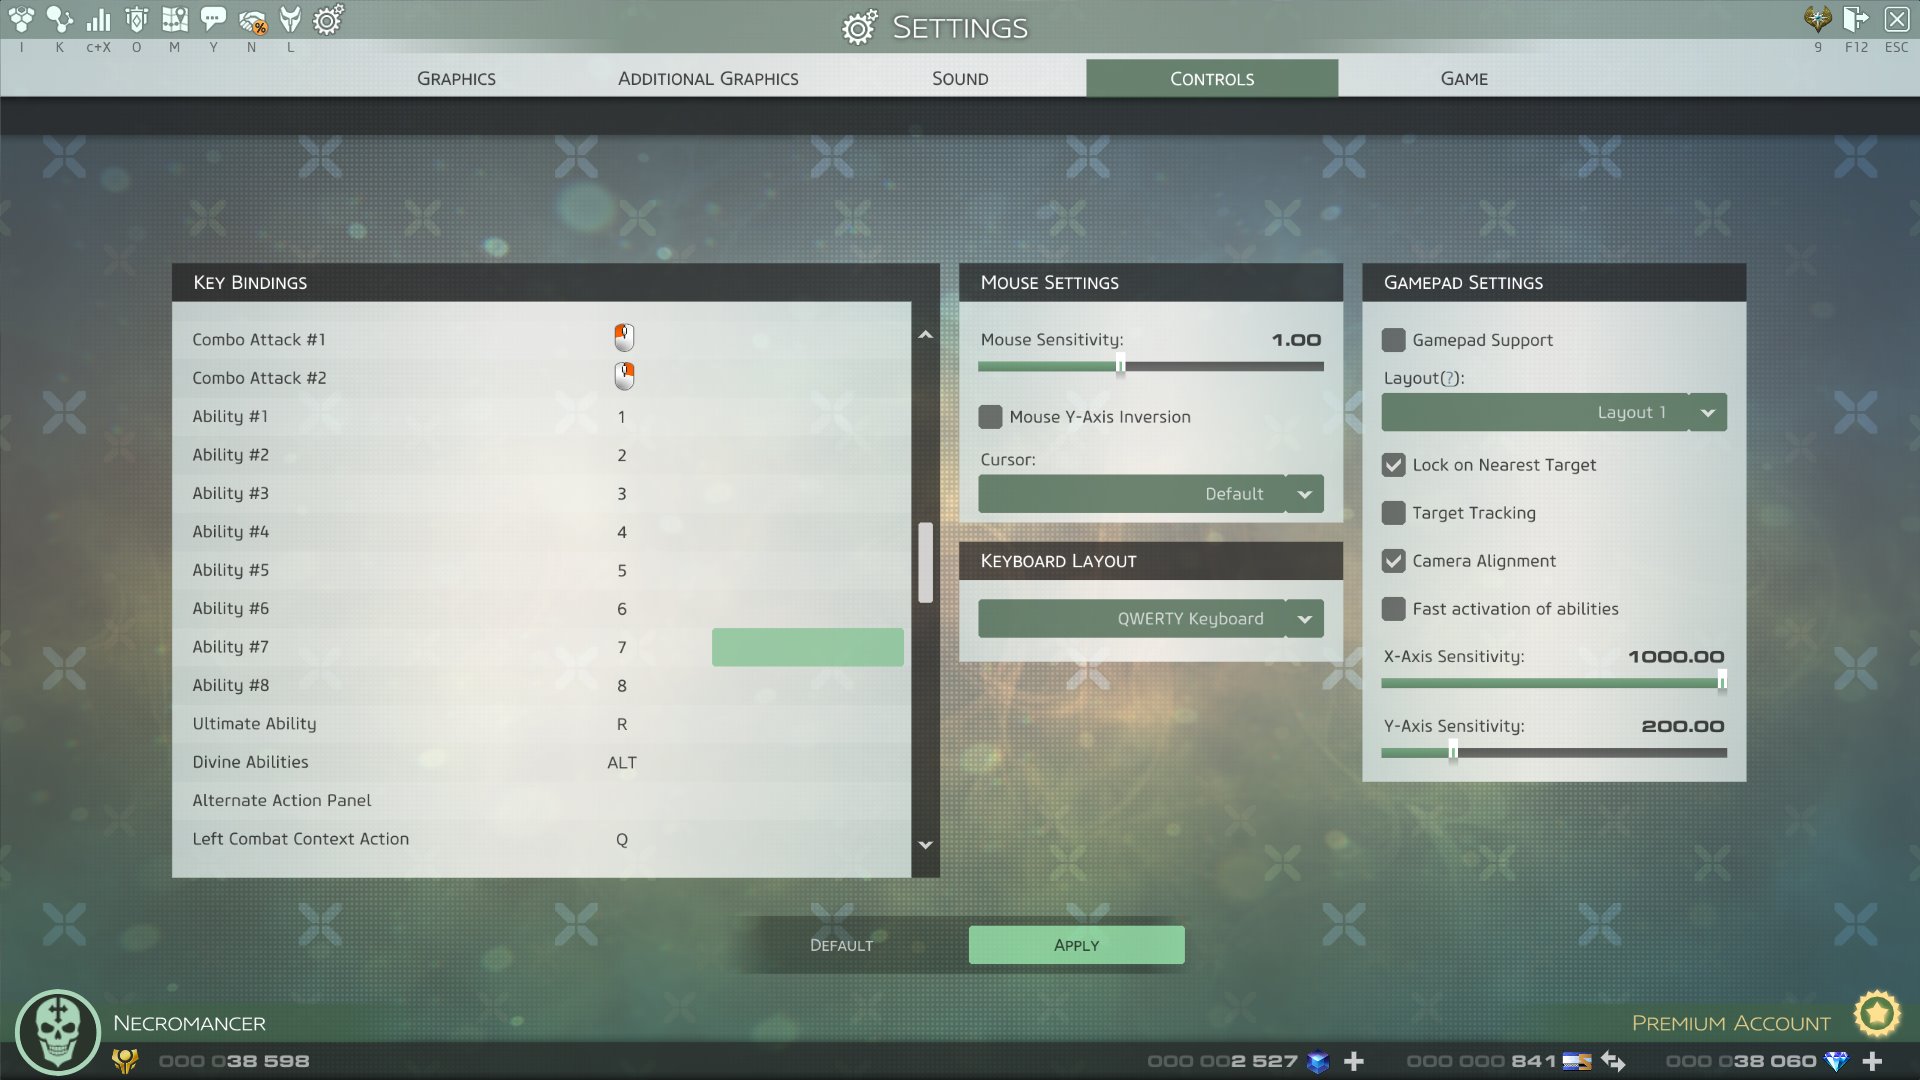Click the exchange arrows icon
Screen dimensions: 1920x1080
pyautogui.click(x=1613, y=1061)
